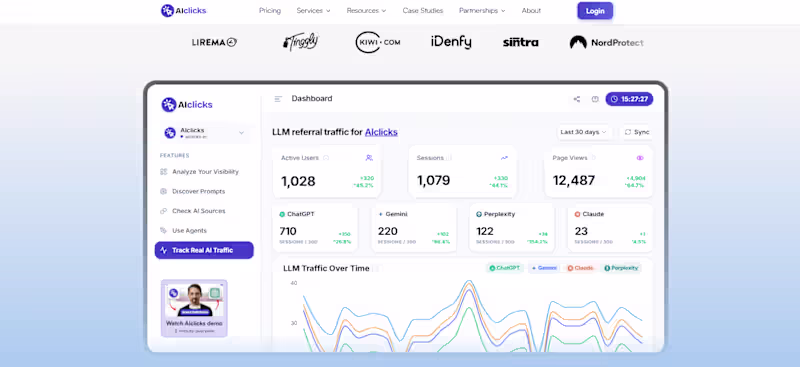
Task: Toggle ChatGPT series in chart legend
Action: point(504,268)
